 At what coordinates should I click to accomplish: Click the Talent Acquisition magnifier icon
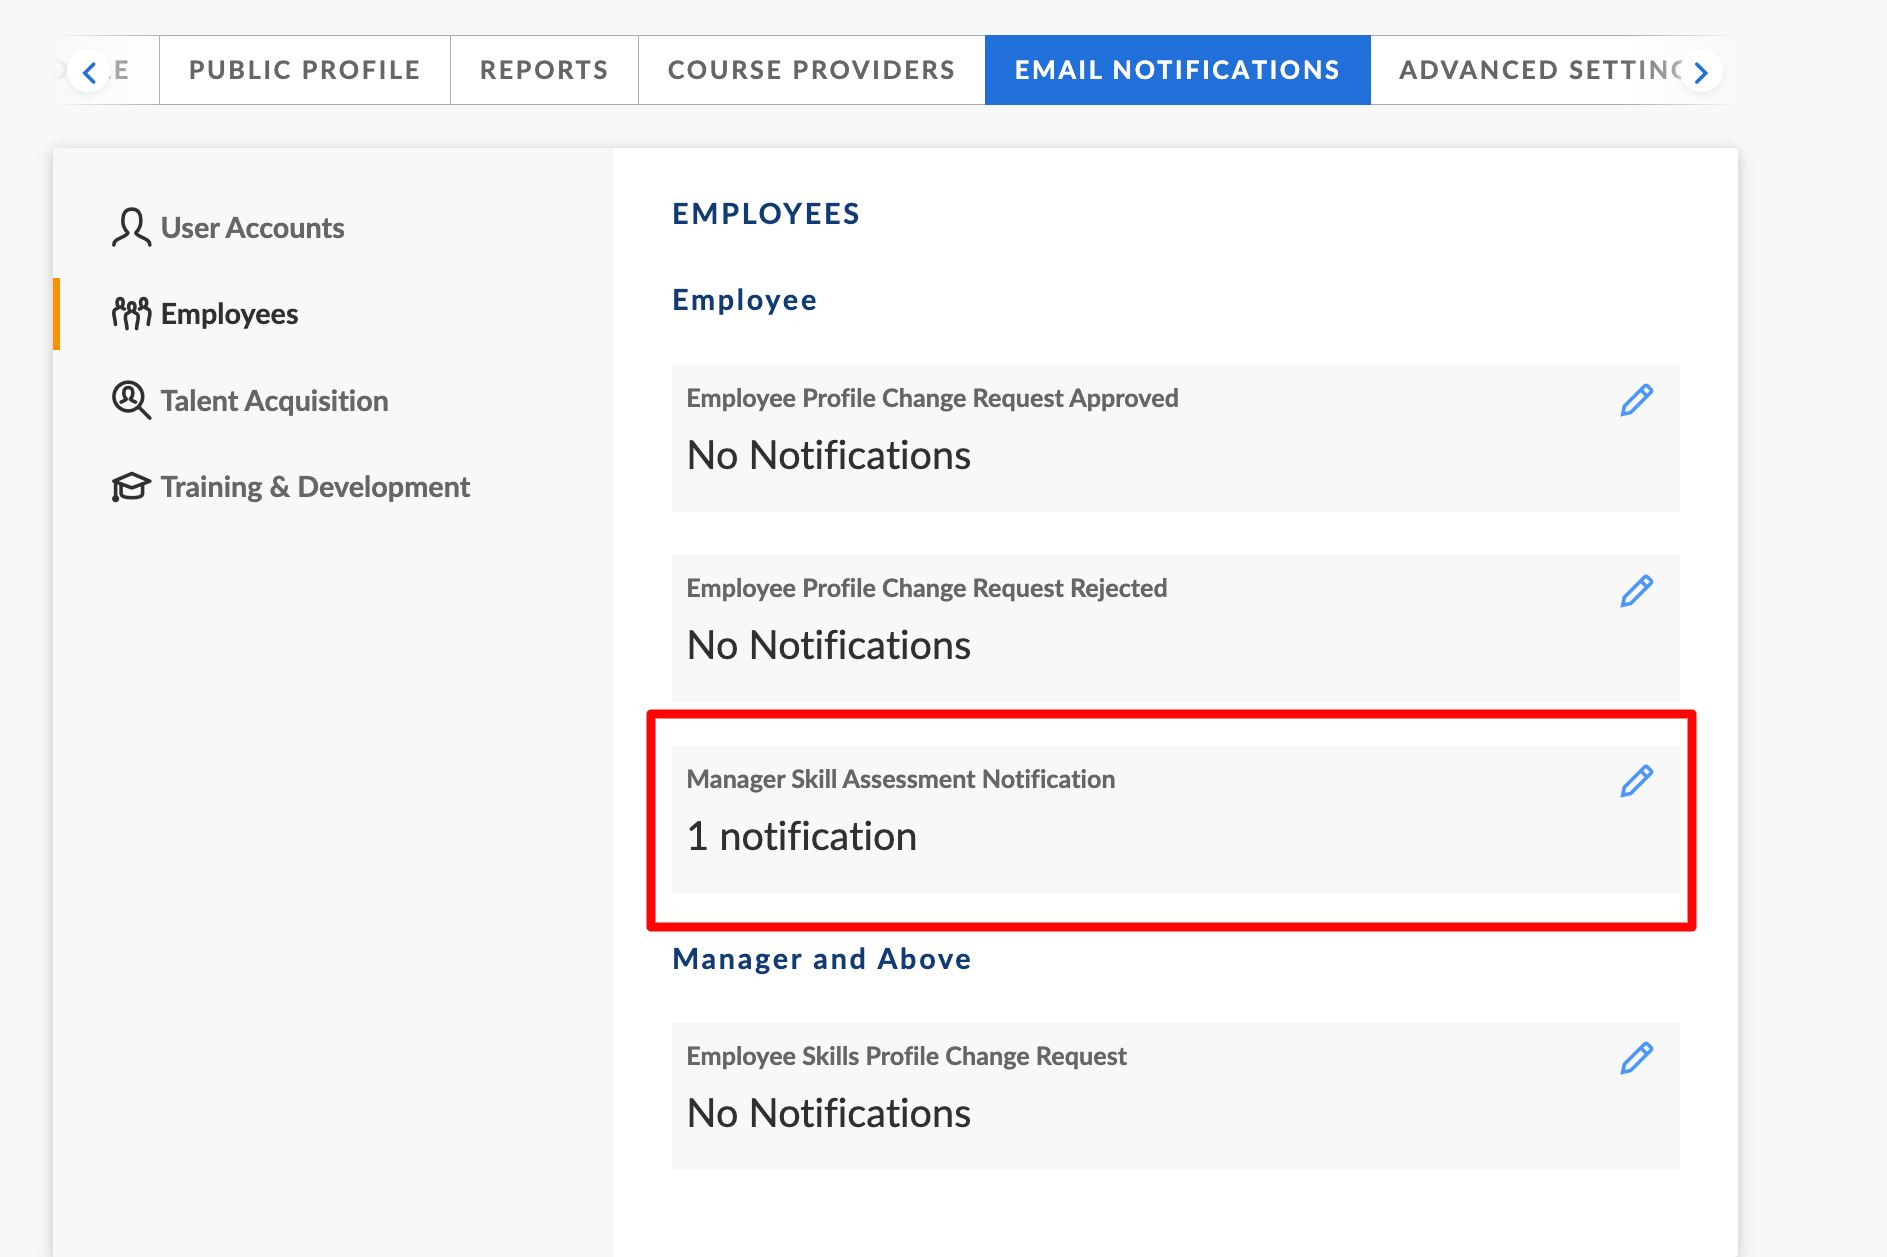click(x=131, y=400)
